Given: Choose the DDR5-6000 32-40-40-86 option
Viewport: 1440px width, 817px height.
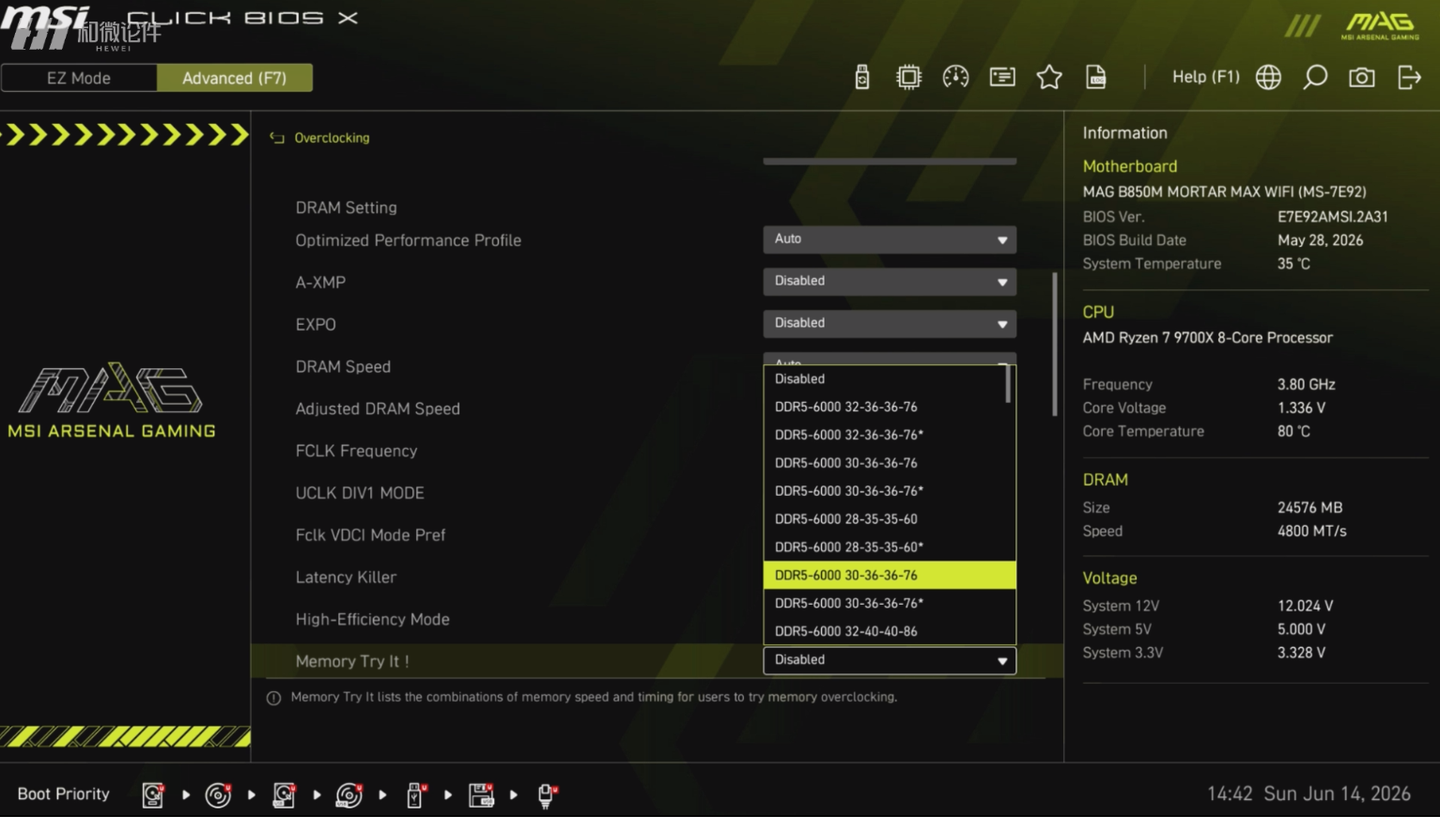Looking at the screenshot, I should click(x=889, y=631).
